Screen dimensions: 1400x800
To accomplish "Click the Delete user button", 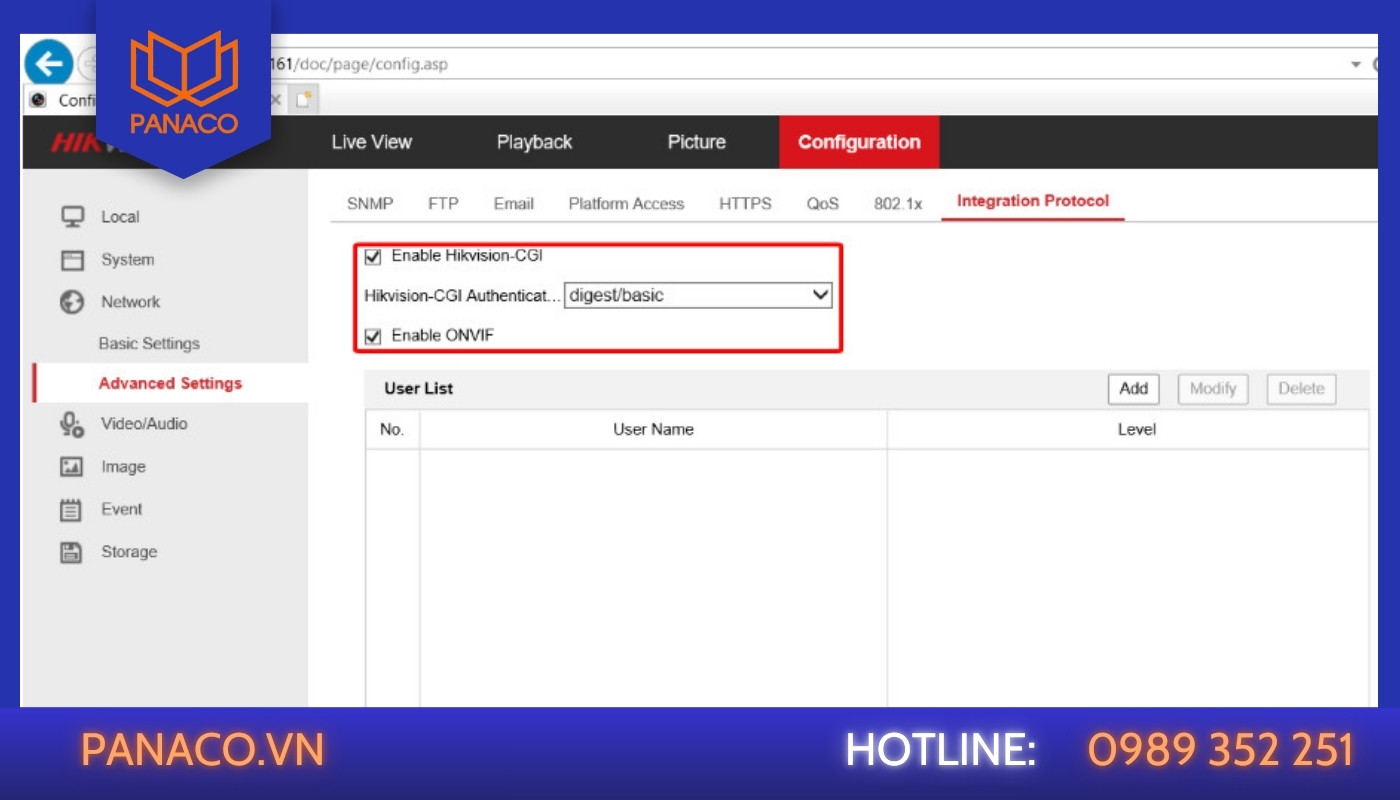I will click(1301, 389).
